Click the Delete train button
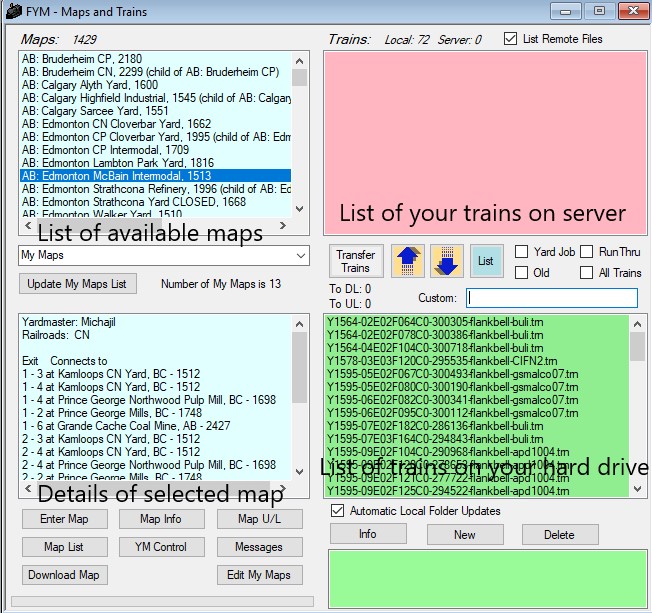The width and height of the screenshot is (652, 613). (x=560, y=535)
